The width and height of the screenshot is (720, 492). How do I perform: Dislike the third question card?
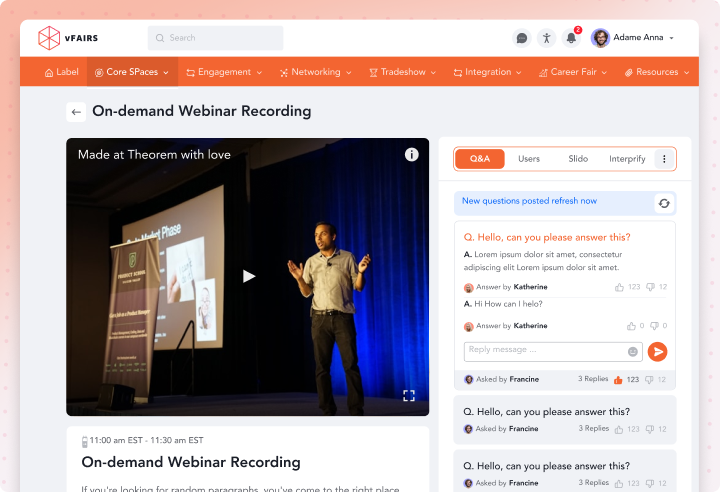coord(650,484)
